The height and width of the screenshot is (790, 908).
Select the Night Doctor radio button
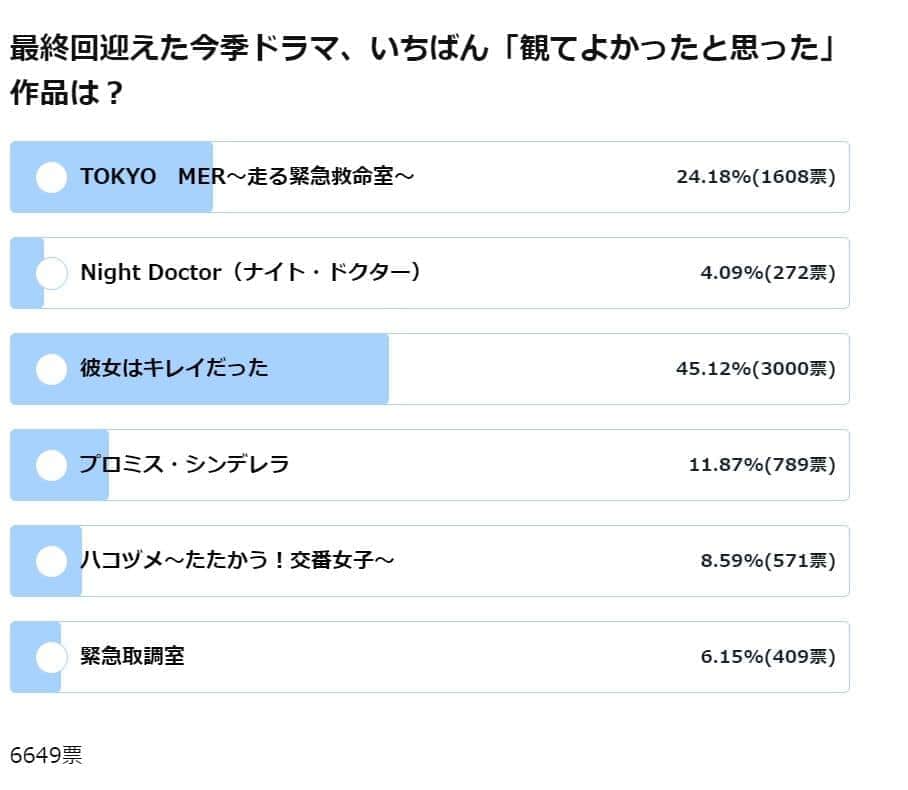point(51,273)
